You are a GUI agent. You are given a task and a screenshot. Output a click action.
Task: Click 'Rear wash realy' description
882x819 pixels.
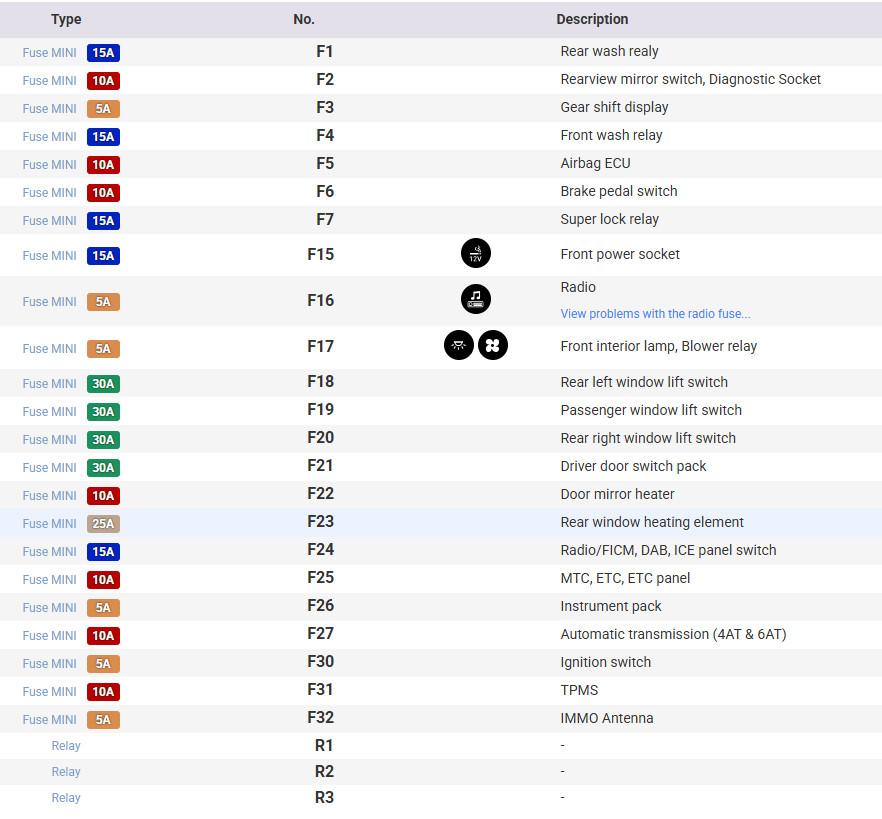pos(609,51)
